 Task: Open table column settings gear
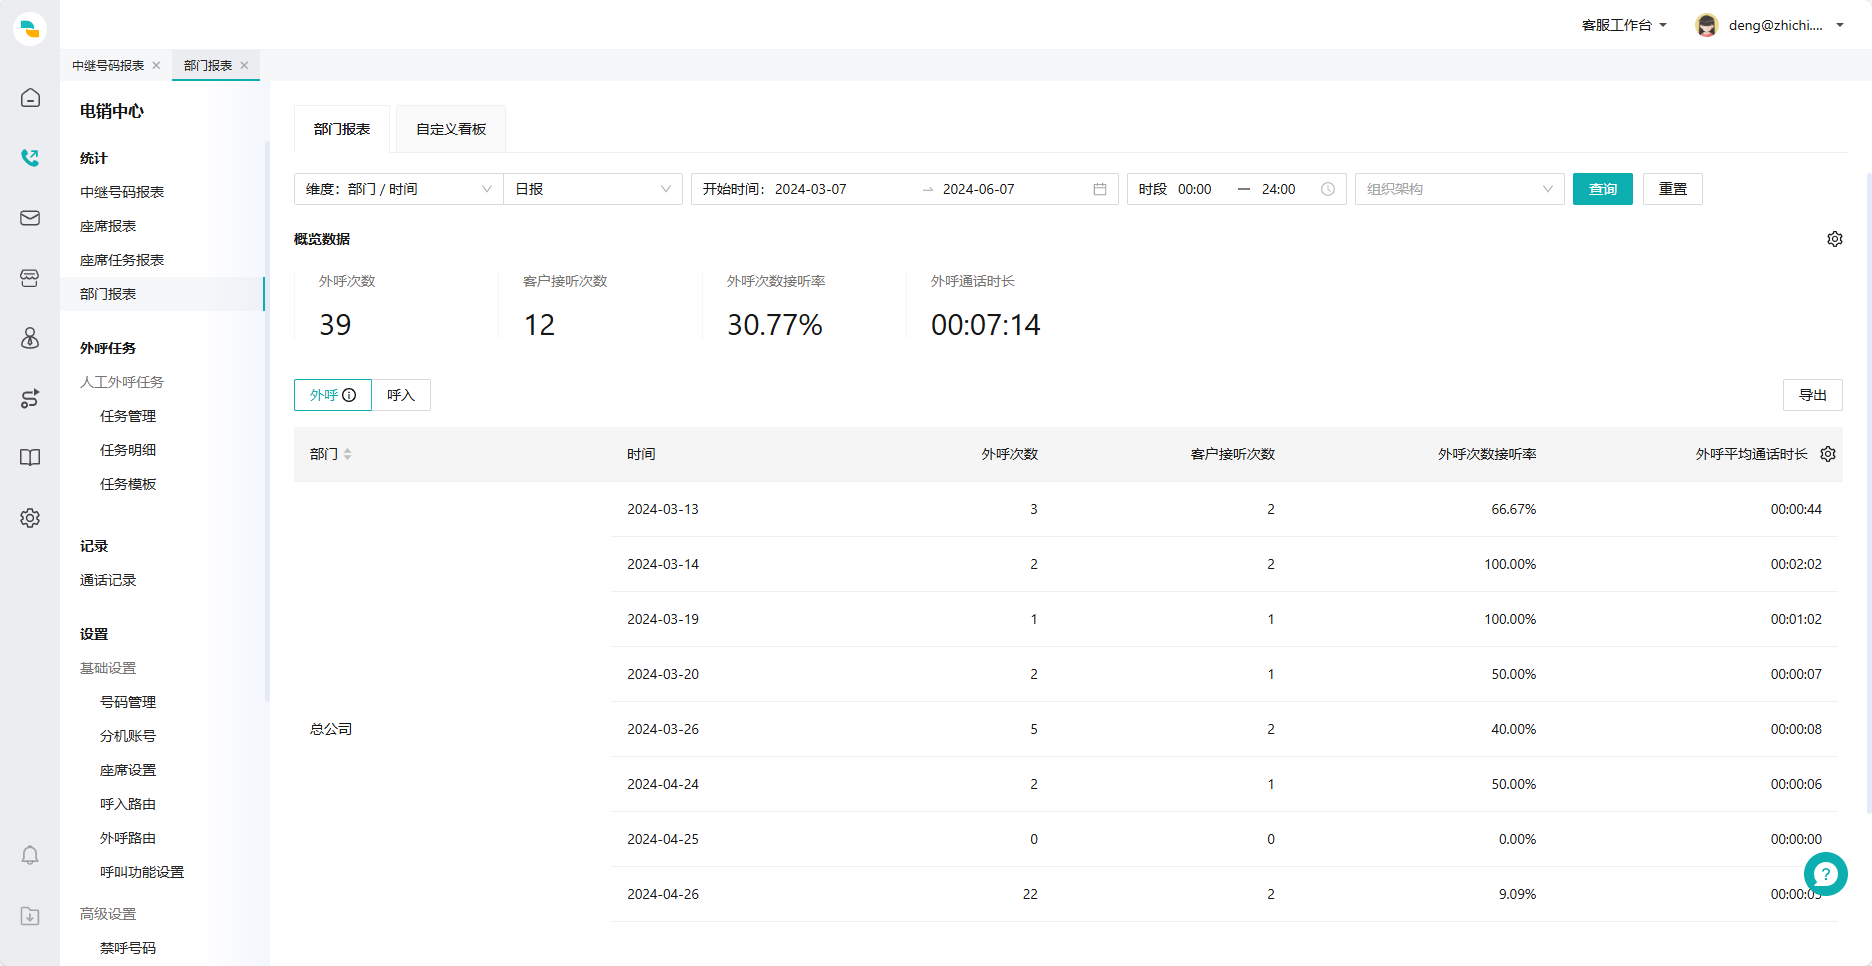tap(1828, 454)
